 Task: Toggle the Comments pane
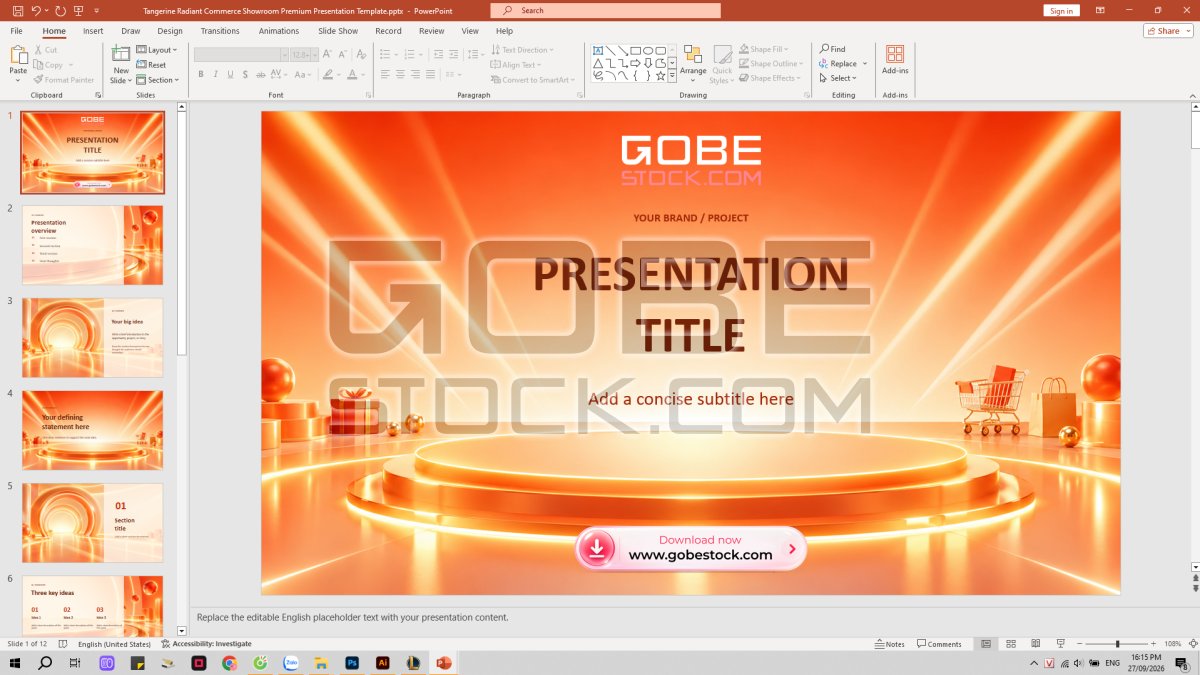tap(939, 644)
